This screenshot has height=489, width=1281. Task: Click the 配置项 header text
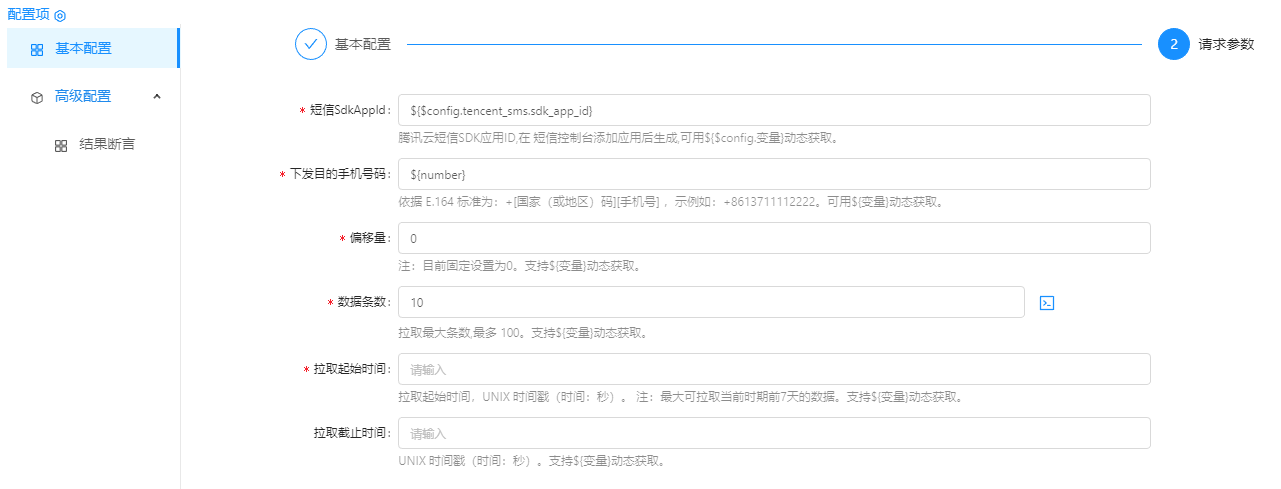(x=28, y=16)
